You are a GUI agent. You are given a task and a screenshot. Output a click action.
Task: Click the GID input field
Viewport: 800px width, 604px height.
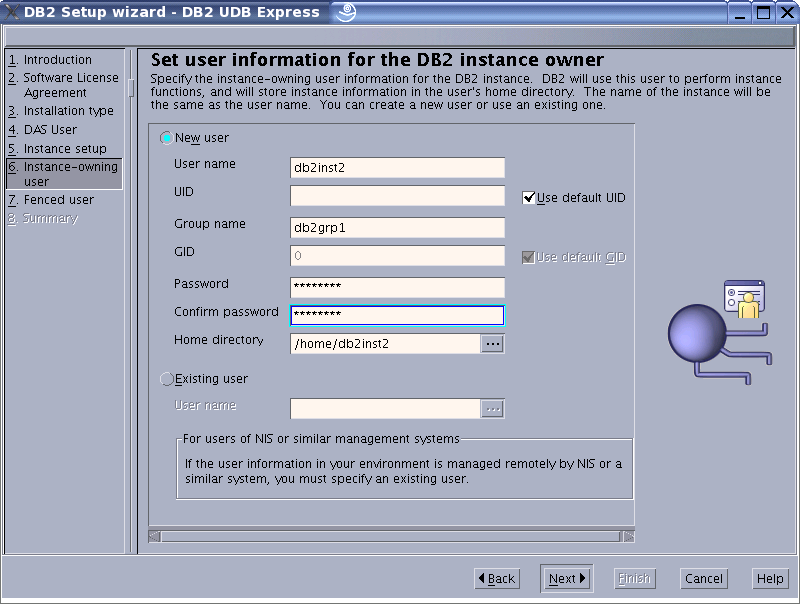pos(397,256)
